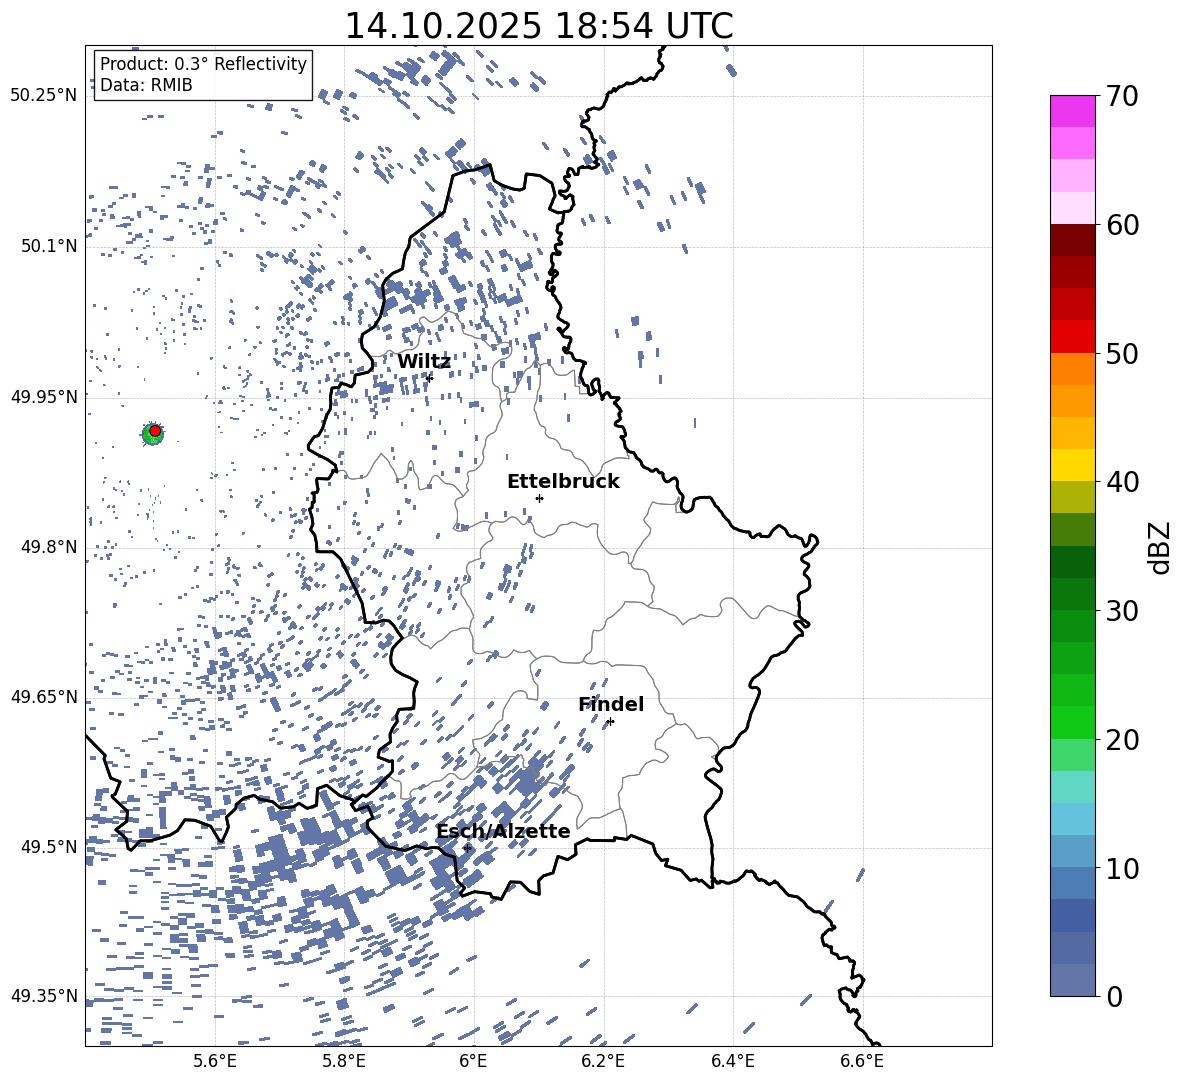Click the 5.6°E longitude label
Viewport: 1184px width, 1081px height.
215,1061
